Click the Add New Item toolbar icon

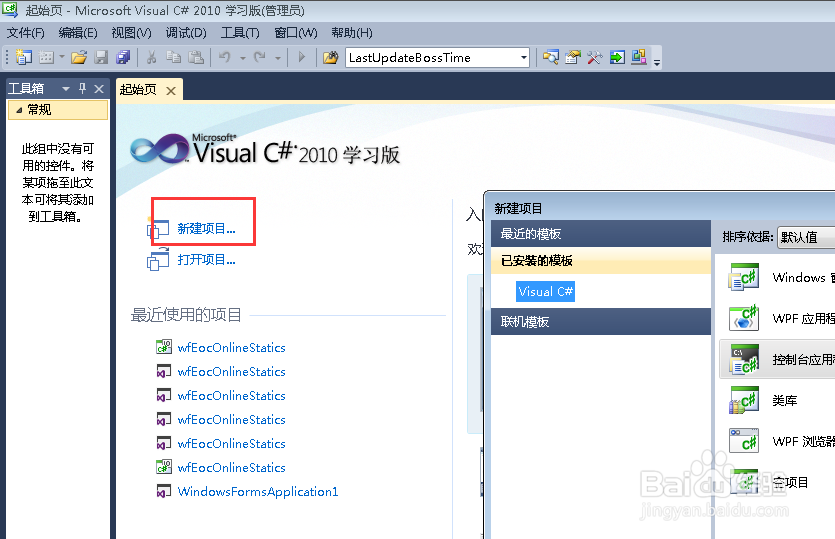coord(46,57)
